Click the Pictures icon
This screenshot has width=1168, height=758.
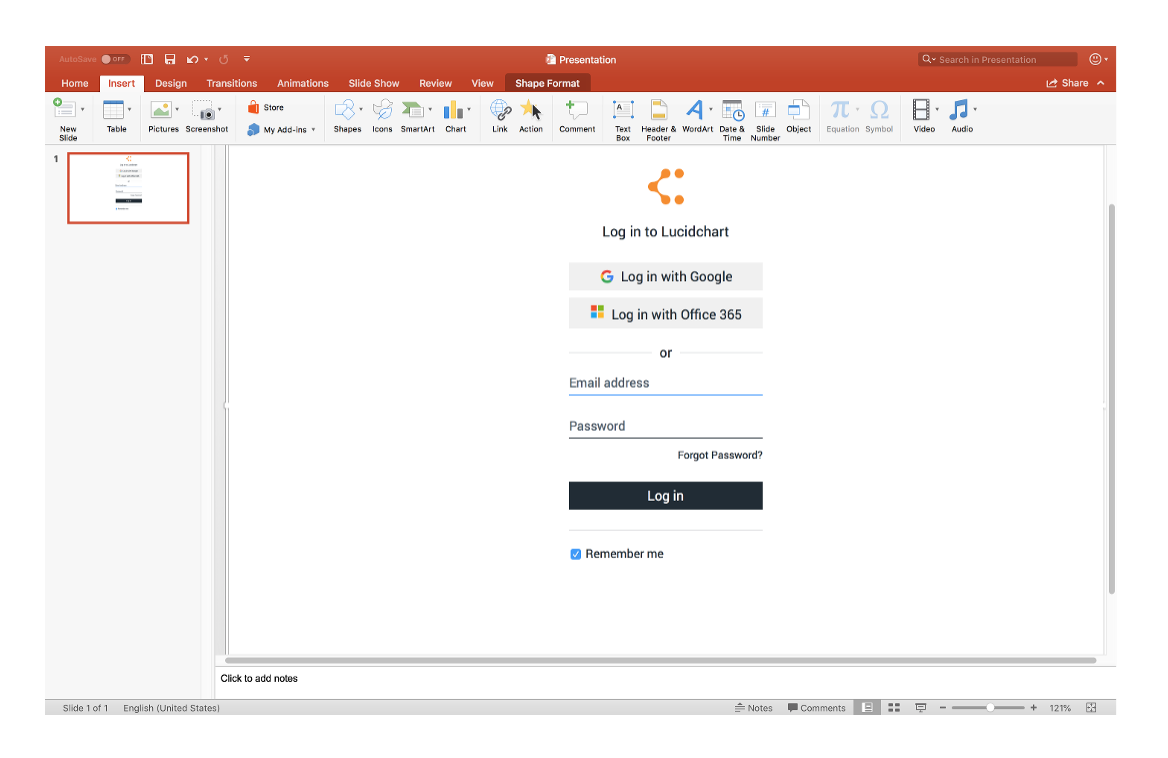161,109
